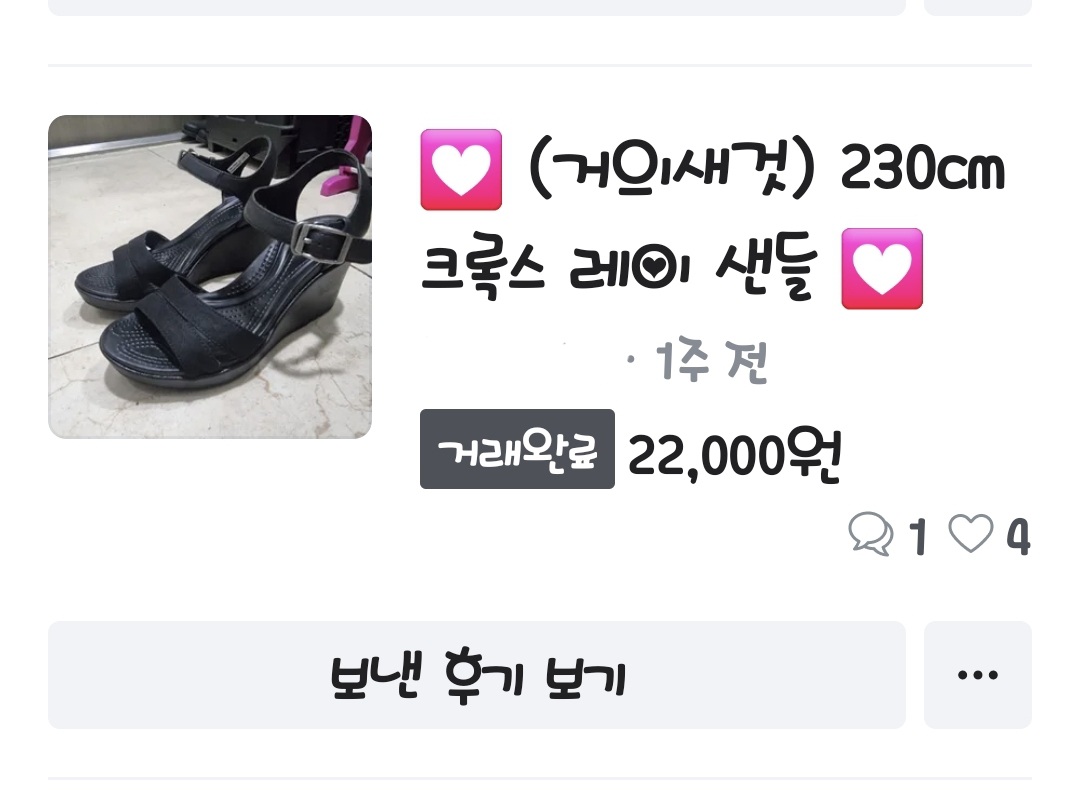Viewport: 1080px width, 790px height.
Task: Click the pink heart emoji before 거의새것
Action: click(x=461, y=169)
